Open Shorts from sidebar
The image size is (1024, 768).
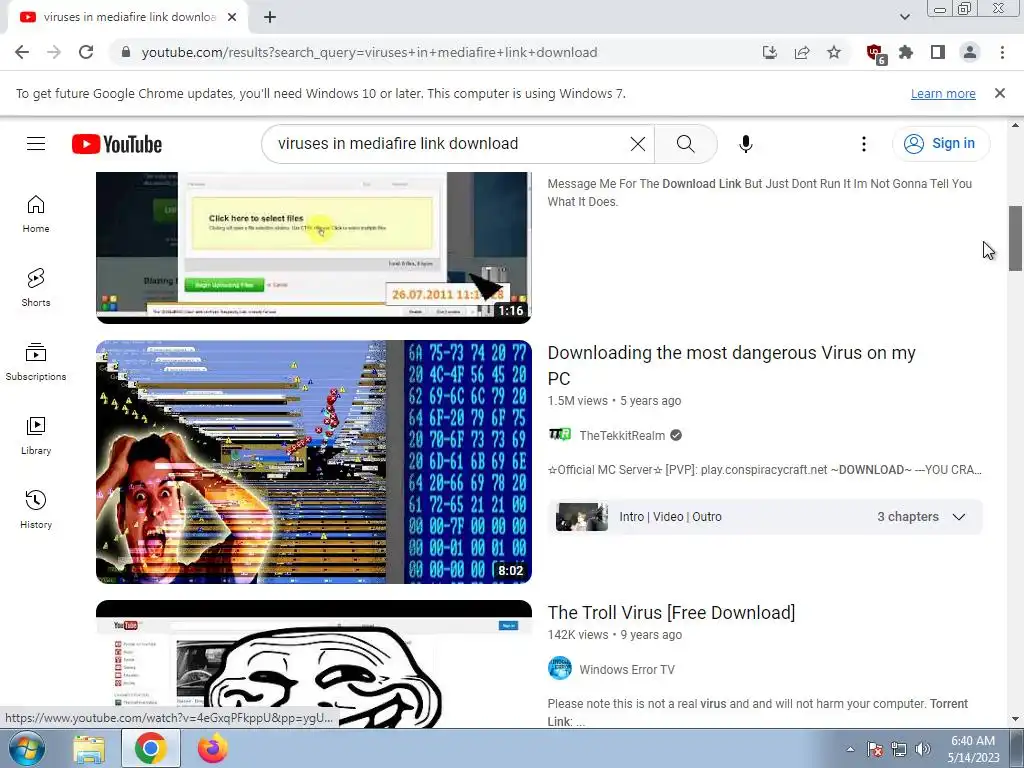click(36, 288)
